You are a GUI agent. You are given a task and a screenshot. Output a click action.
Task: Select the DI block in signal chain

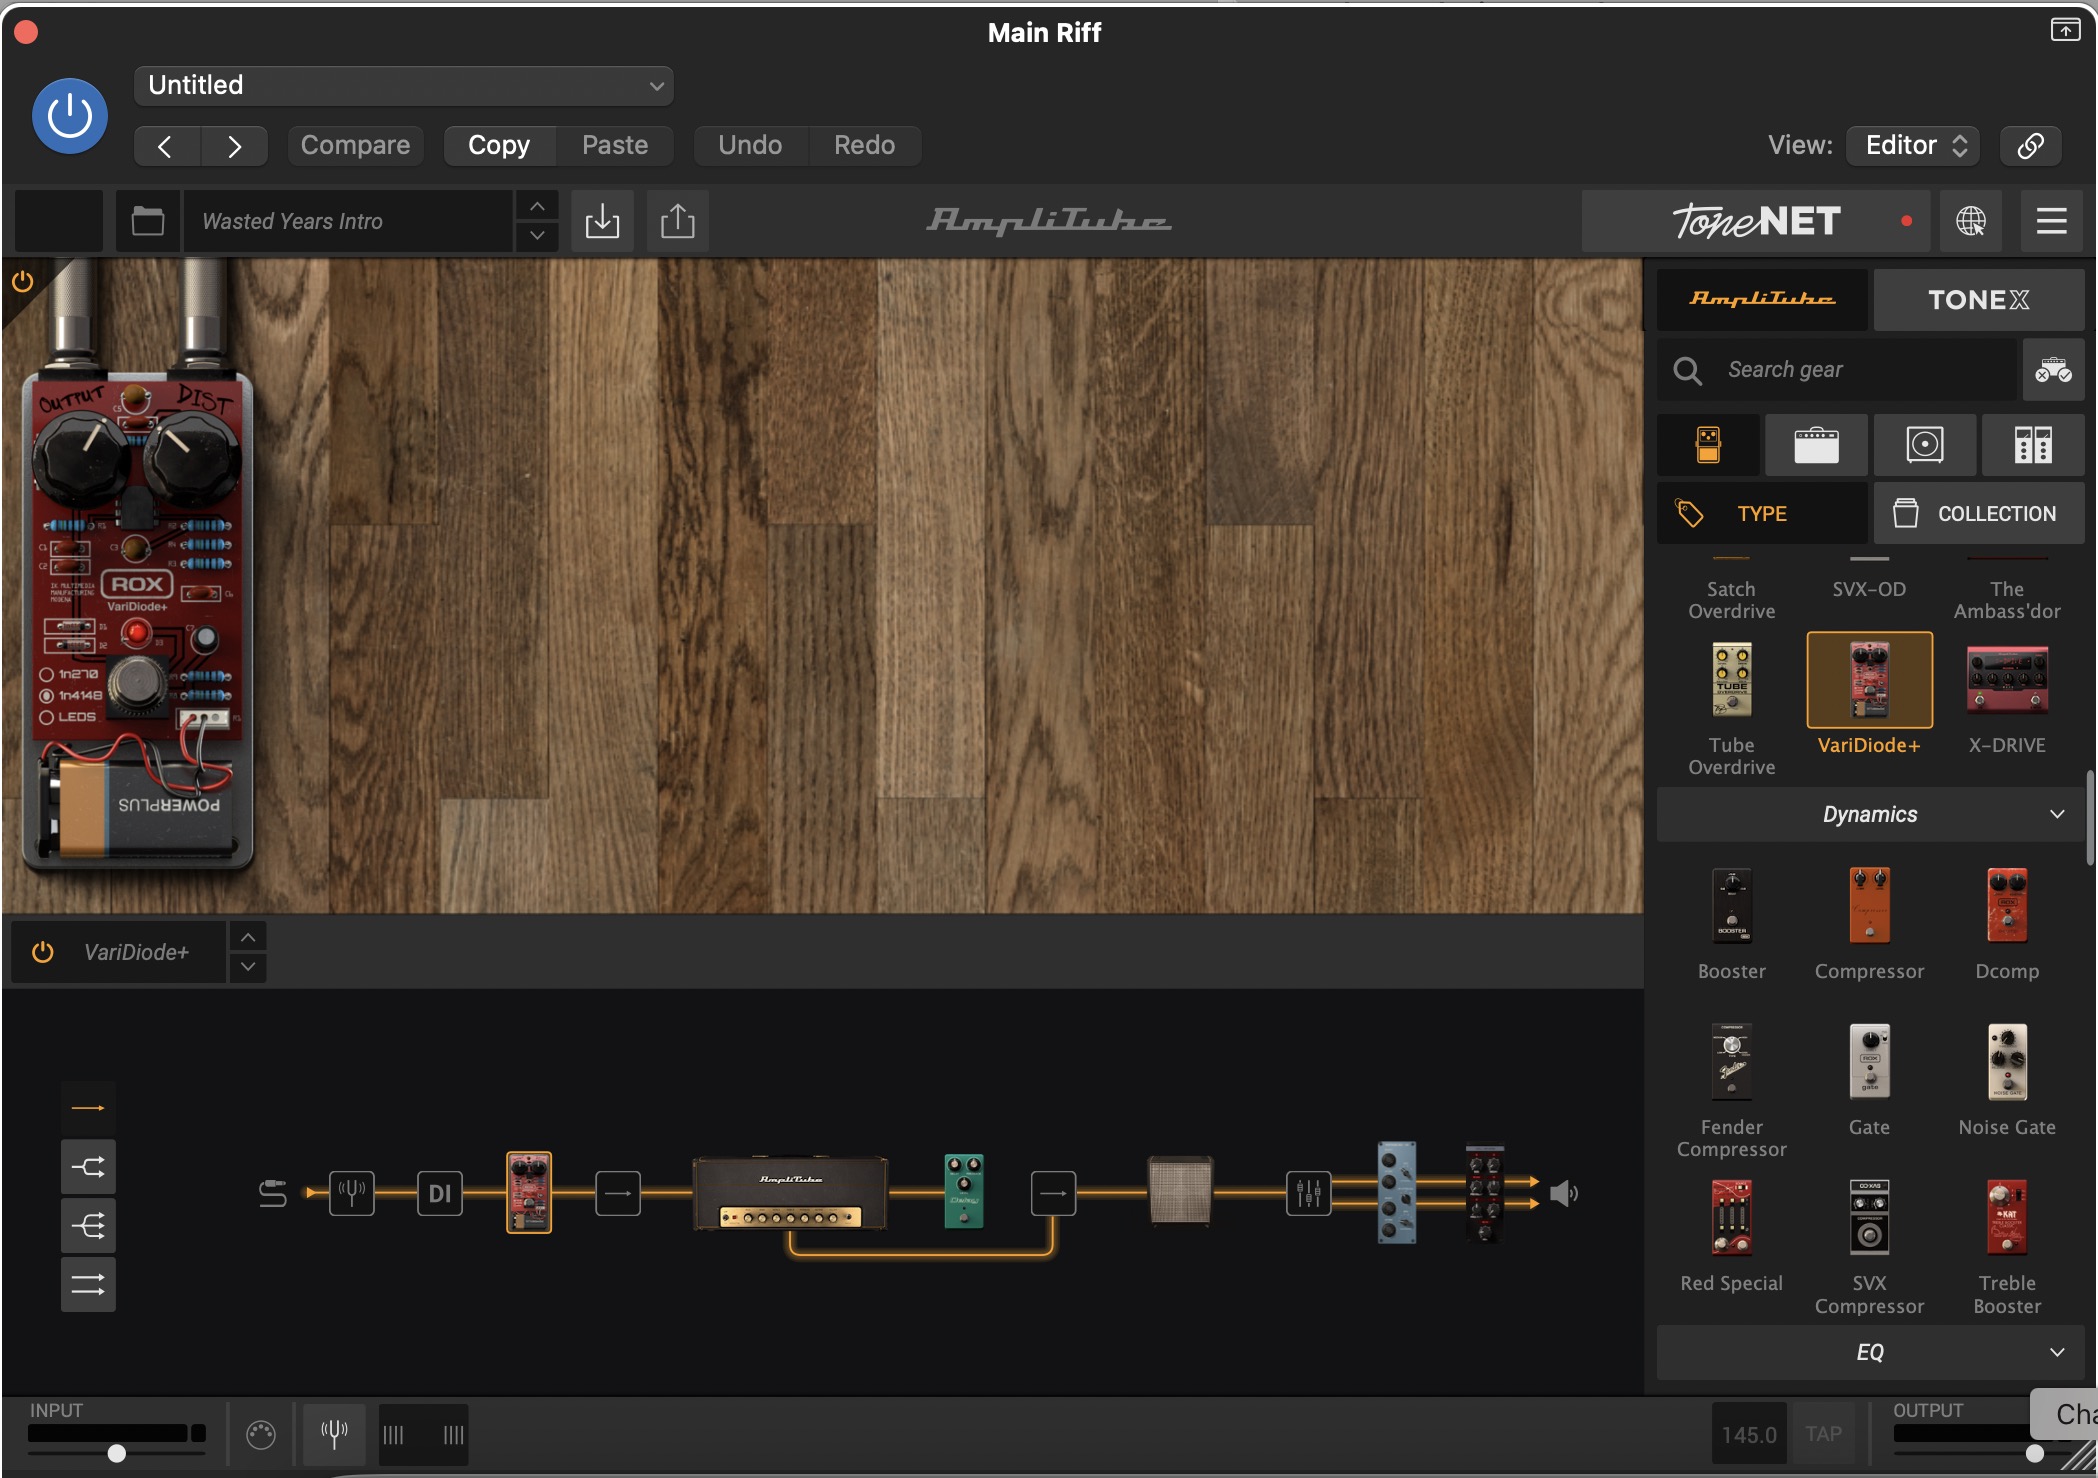click(440, 1193)
